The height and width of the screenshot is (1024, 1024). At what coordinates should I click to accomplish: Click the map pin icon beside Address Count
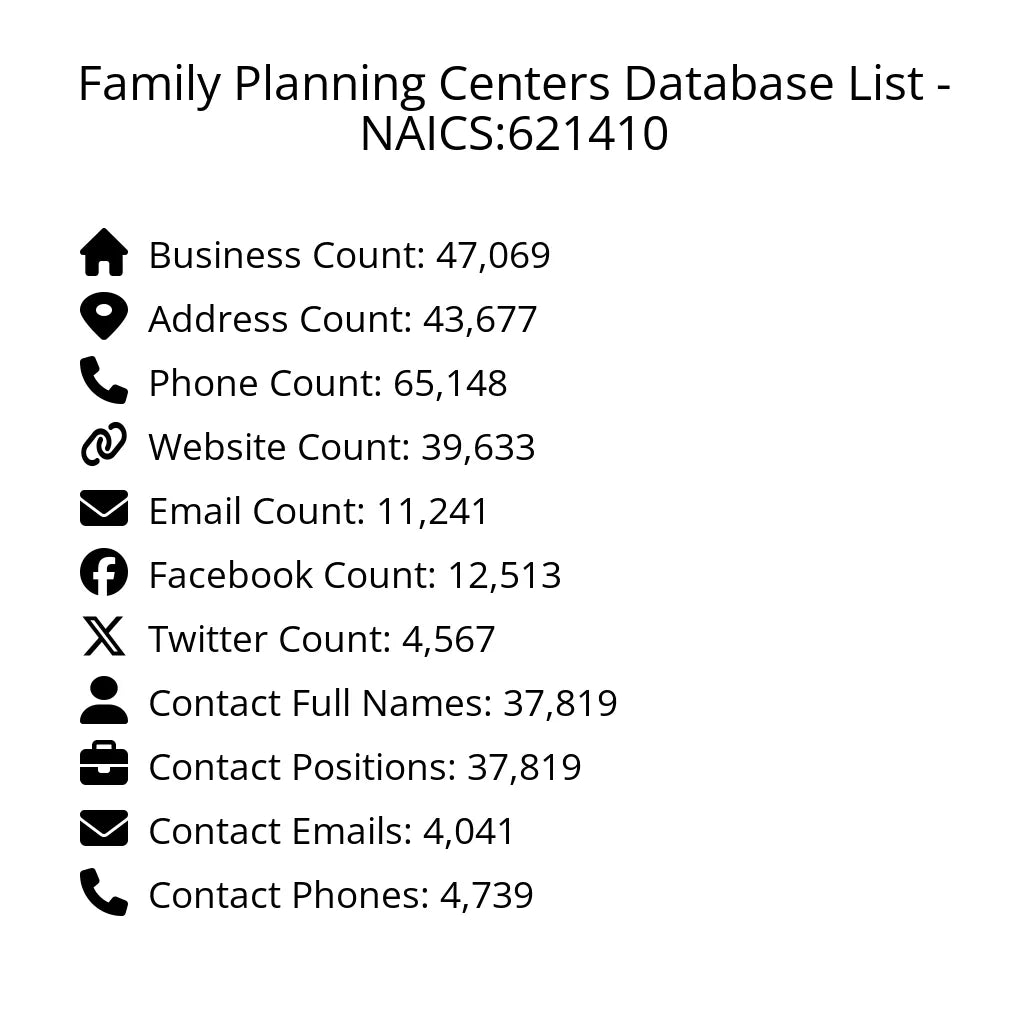tap(104, 317)
